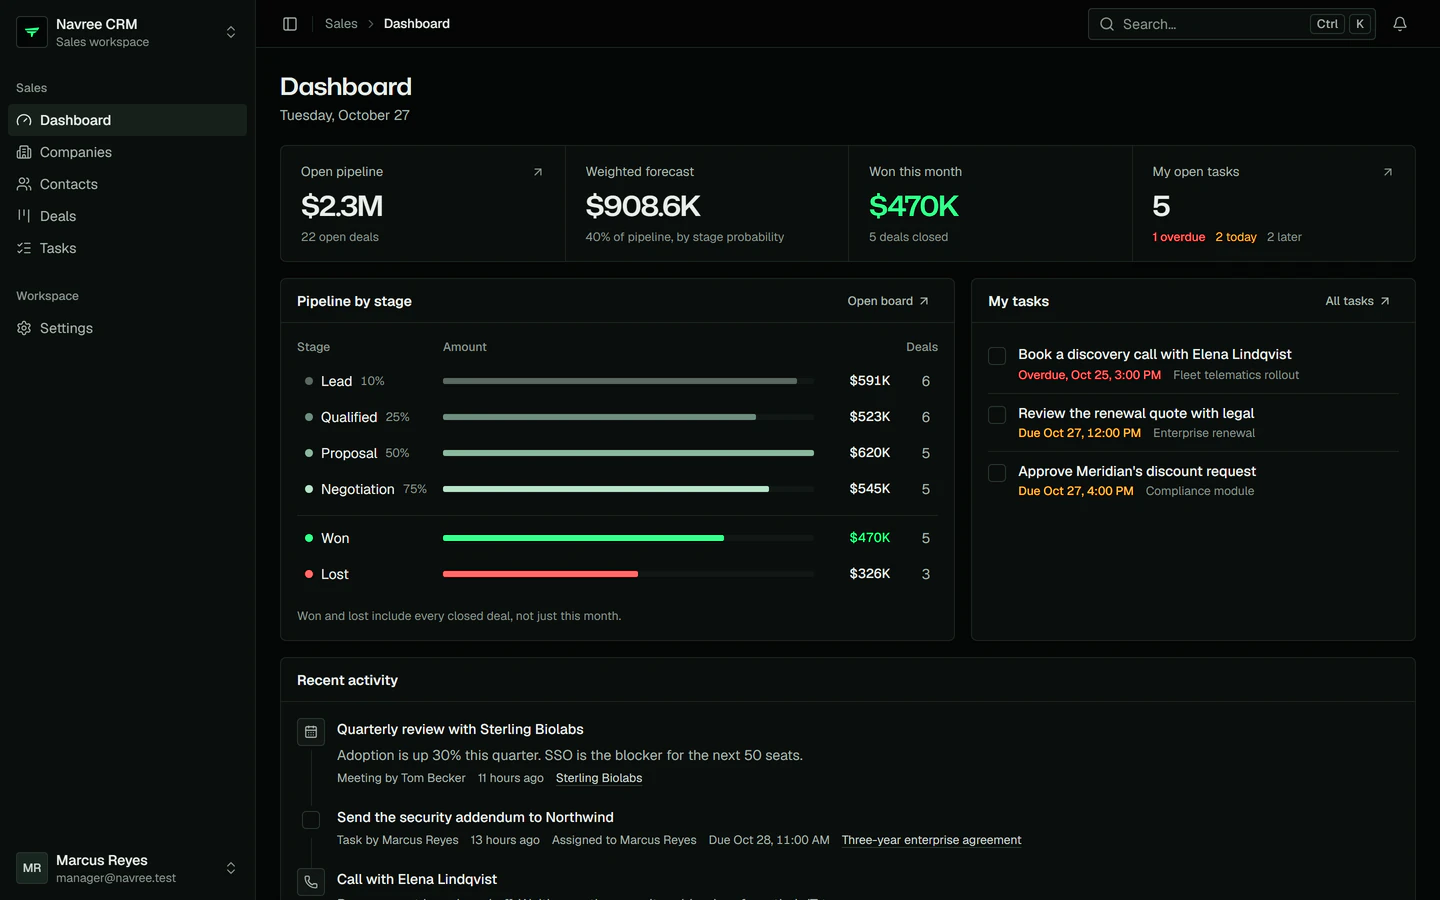Toggle the sidebar panel icon
This screenshot has height=900, width=1440.
tap(290, 24)
